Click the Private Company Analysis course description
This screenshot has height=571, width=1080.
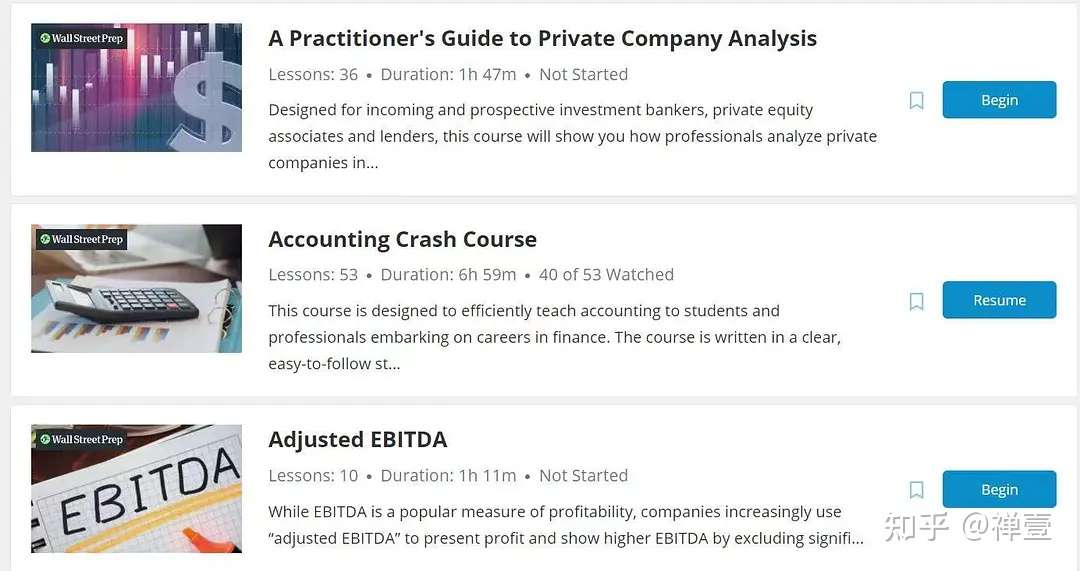coord(572,136)
